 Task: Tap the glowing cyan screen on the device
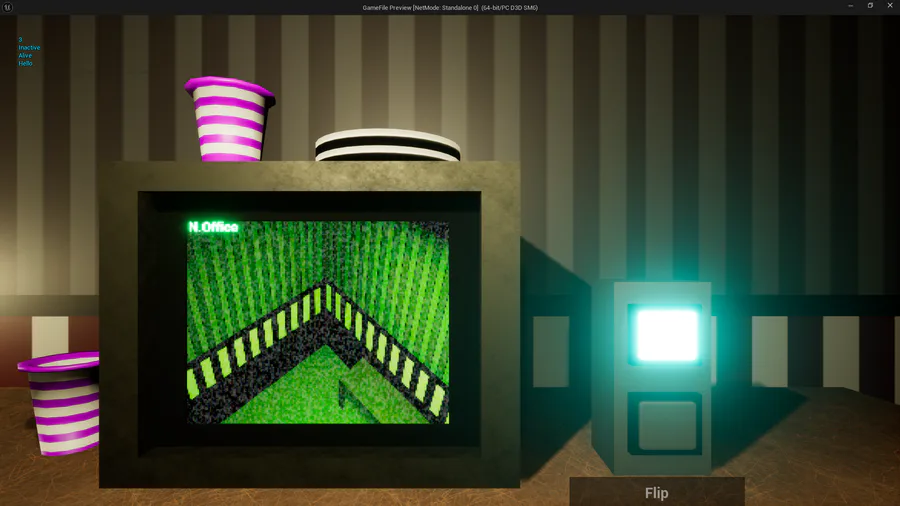point(666,336)
